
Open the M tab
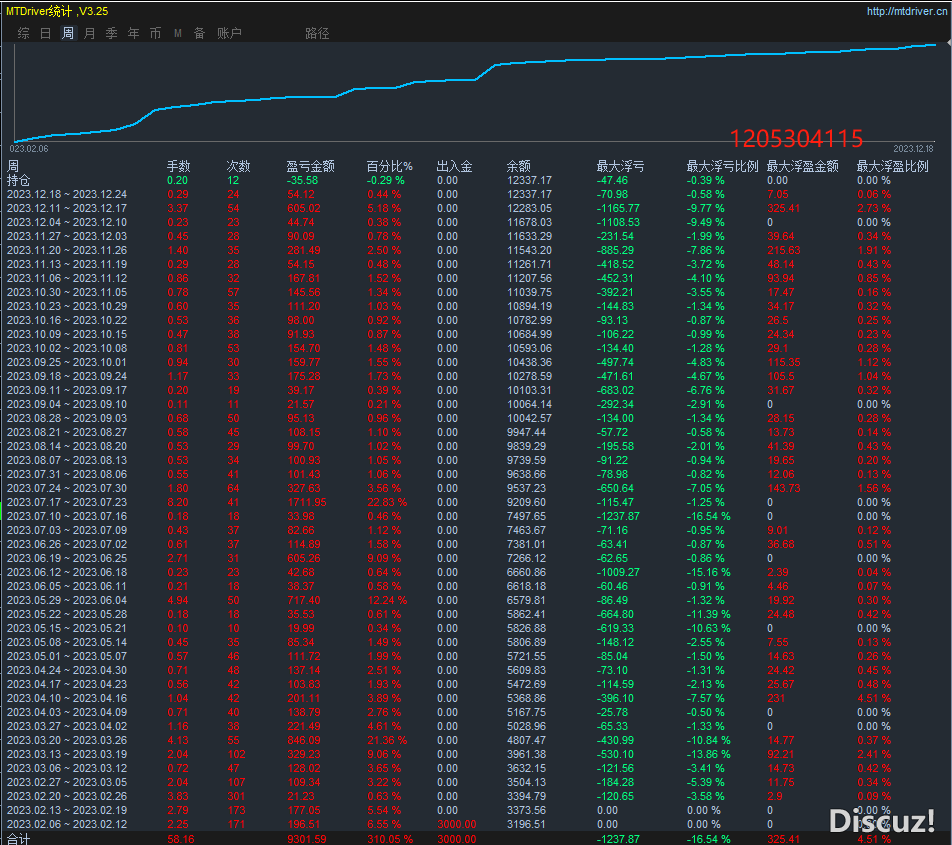click(178, 33)
